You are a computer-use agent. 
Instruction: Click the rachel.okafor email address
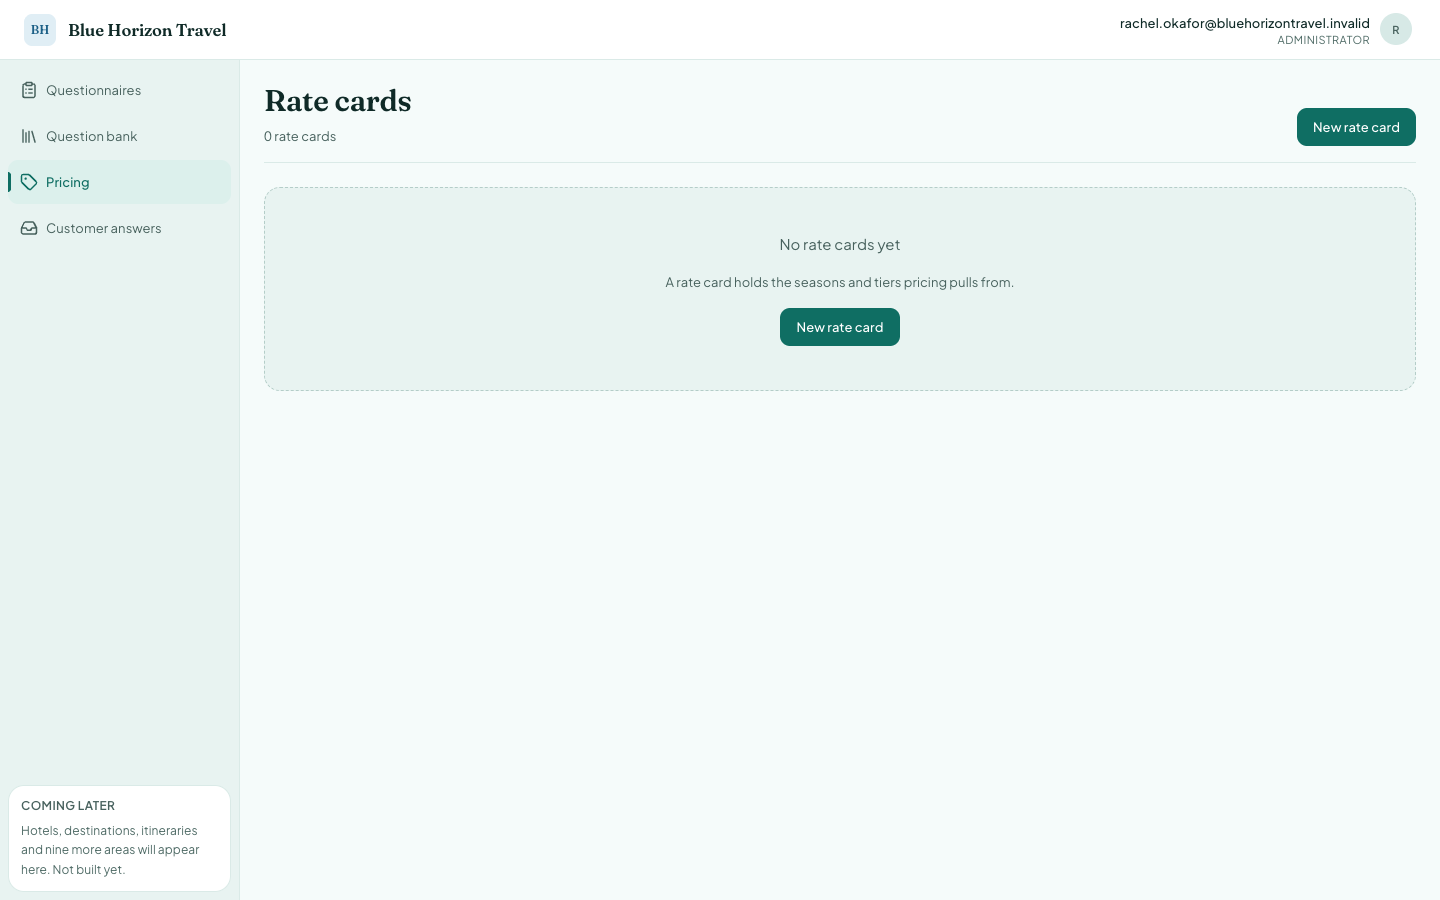(x=1245, y=23)
